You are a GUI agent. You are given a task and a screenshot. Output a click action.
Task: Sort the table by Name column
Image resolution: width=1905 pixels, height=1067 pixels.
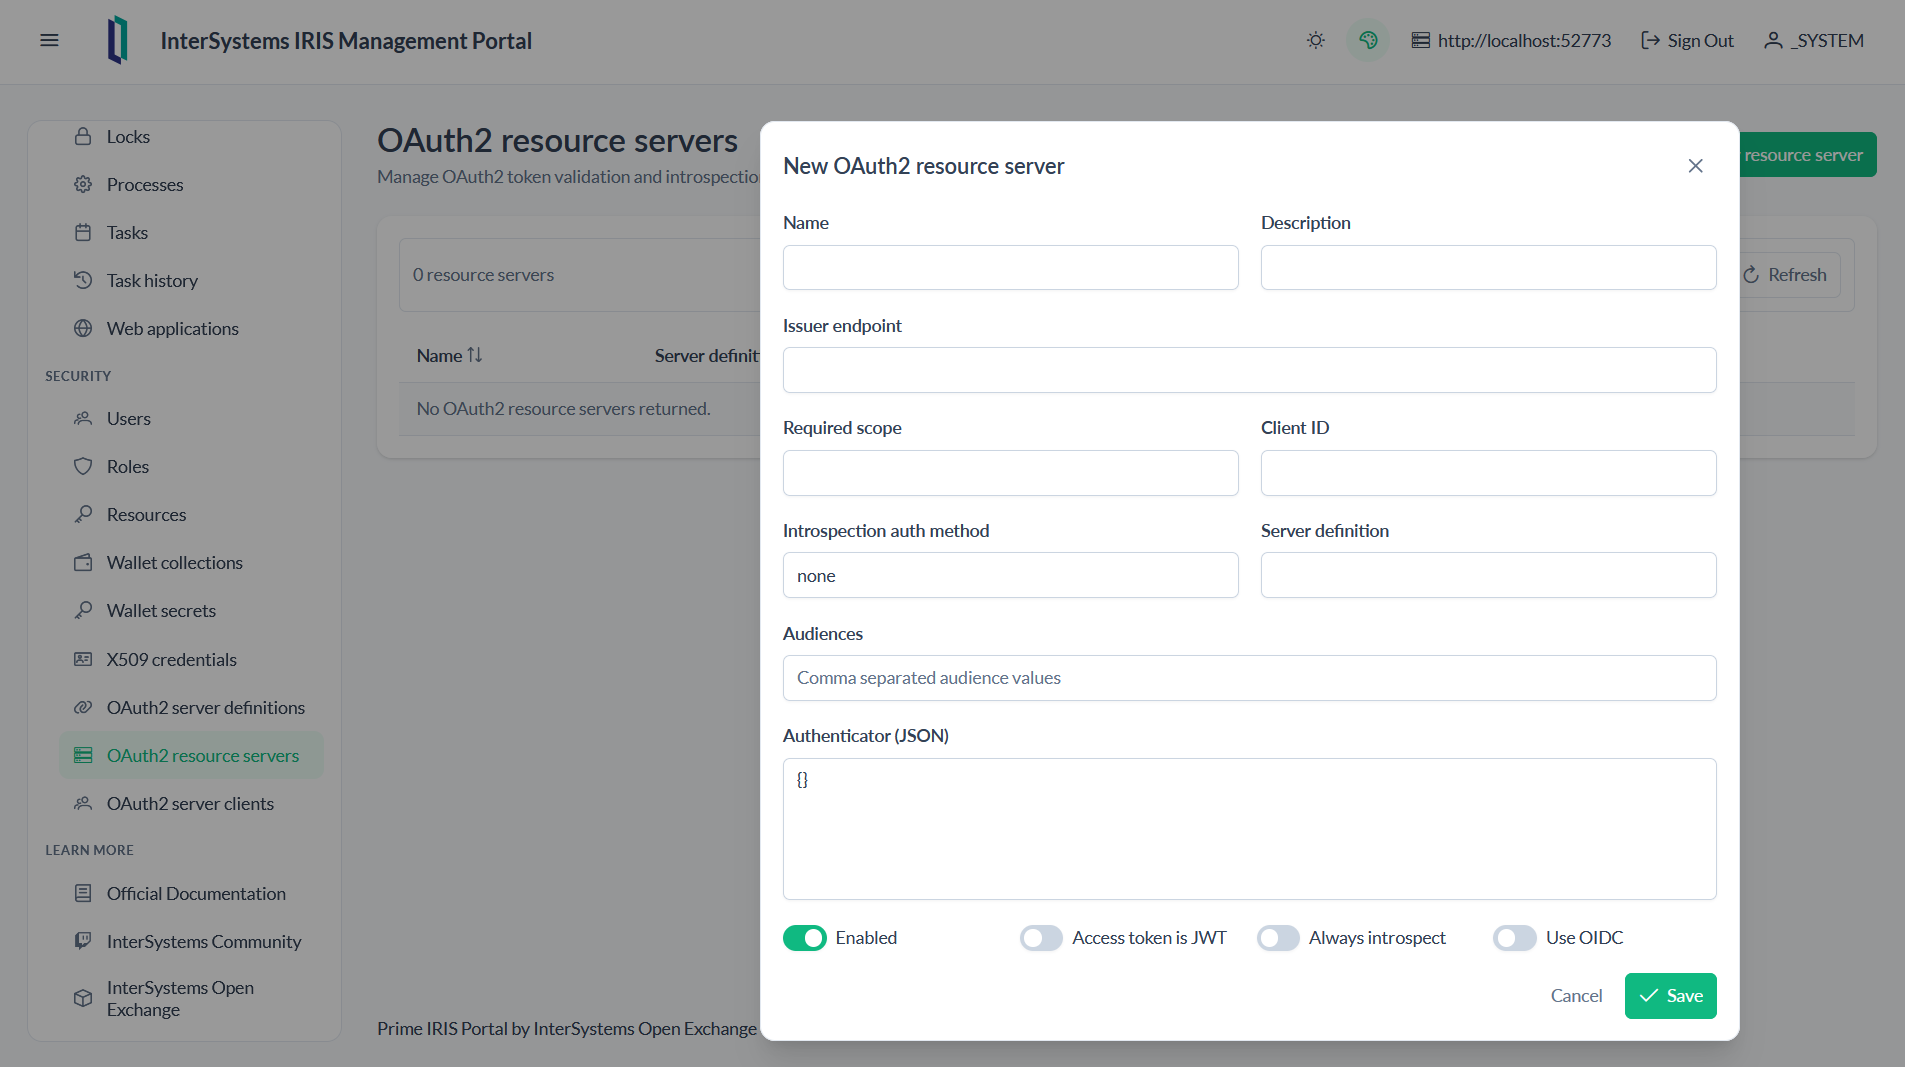coord(449,355)
